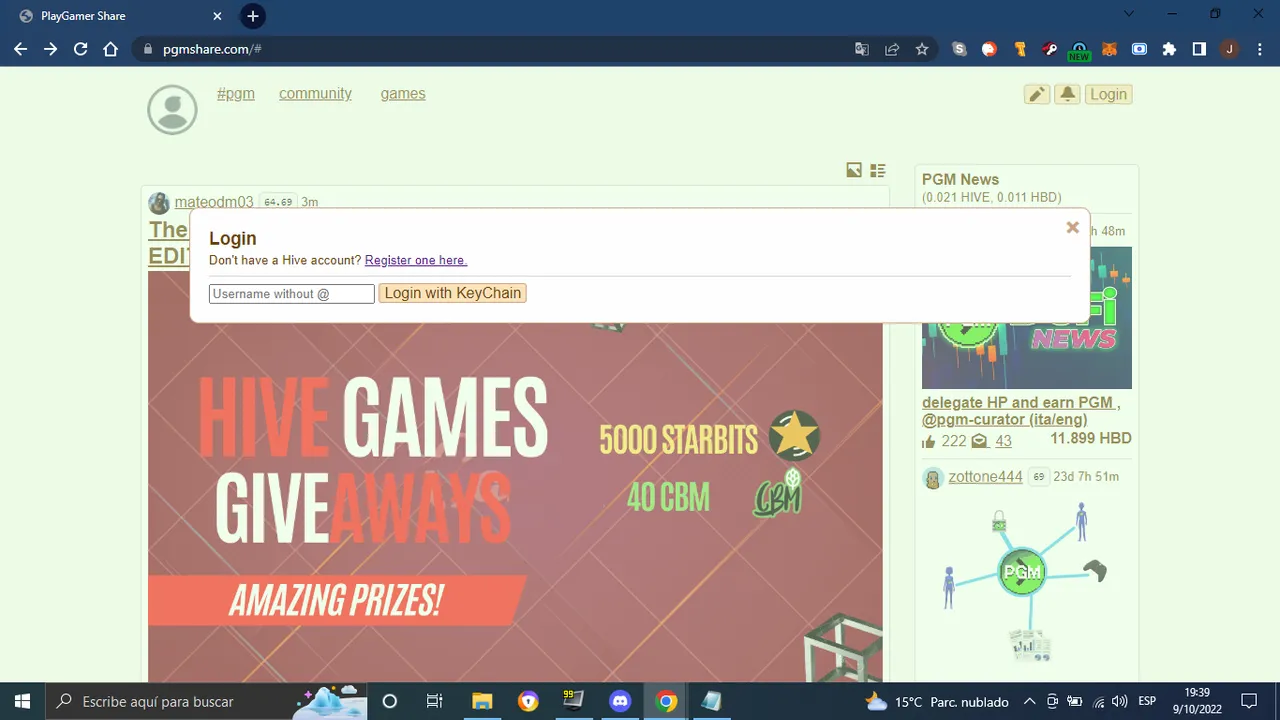This screenshot has width=1280, height=720.
Task: Click the site lock icon in address bar
Action: [148, 49]
